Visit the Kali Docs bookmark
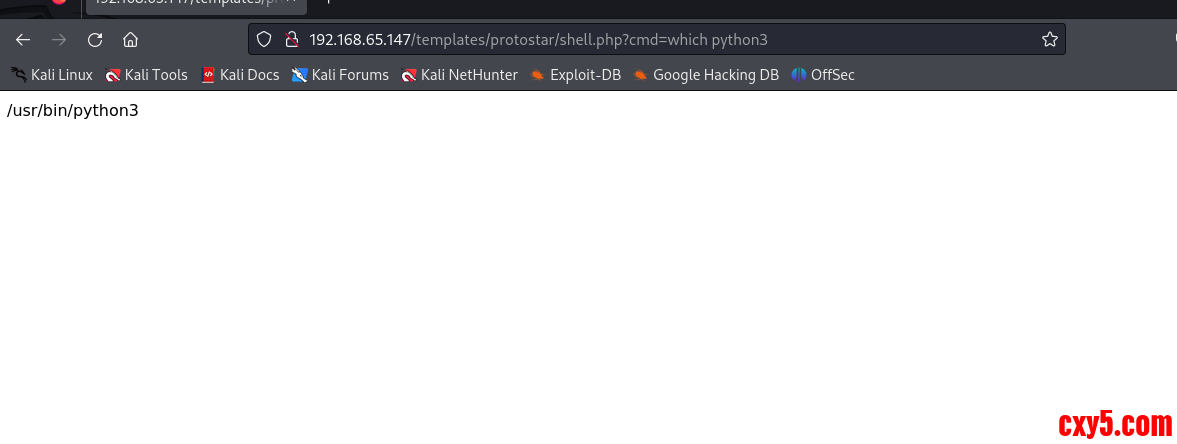Viewport: 1177px width, 444px height. tap(240, 75)
